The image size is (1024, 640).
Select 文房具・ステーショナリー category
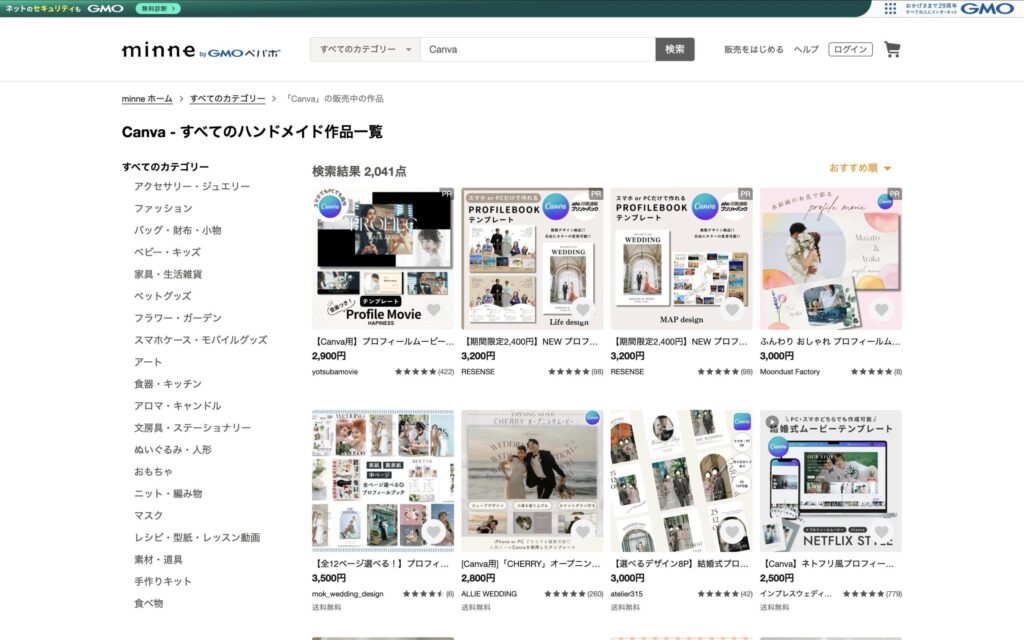tap(193, 428)
